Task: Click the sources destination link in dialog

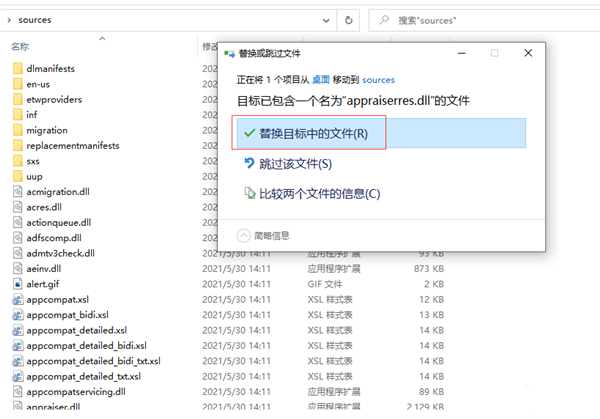Action: [379, 79]
